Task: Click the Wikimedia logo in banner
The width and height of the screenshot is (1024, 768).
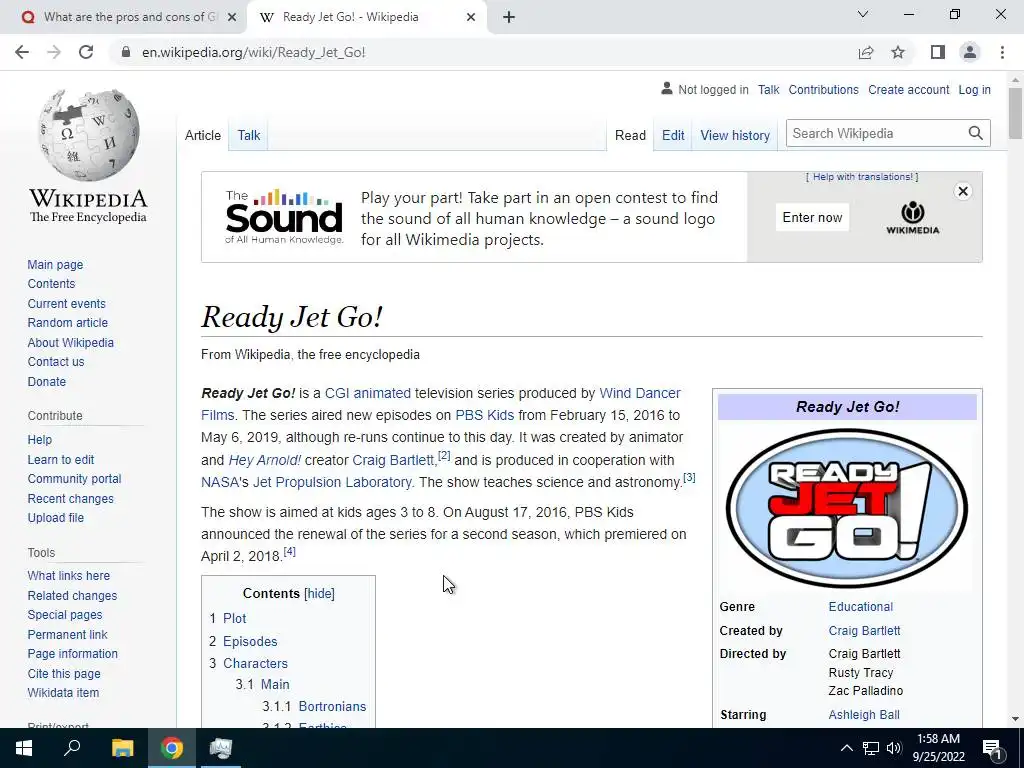Action: (x=912, y=217)
